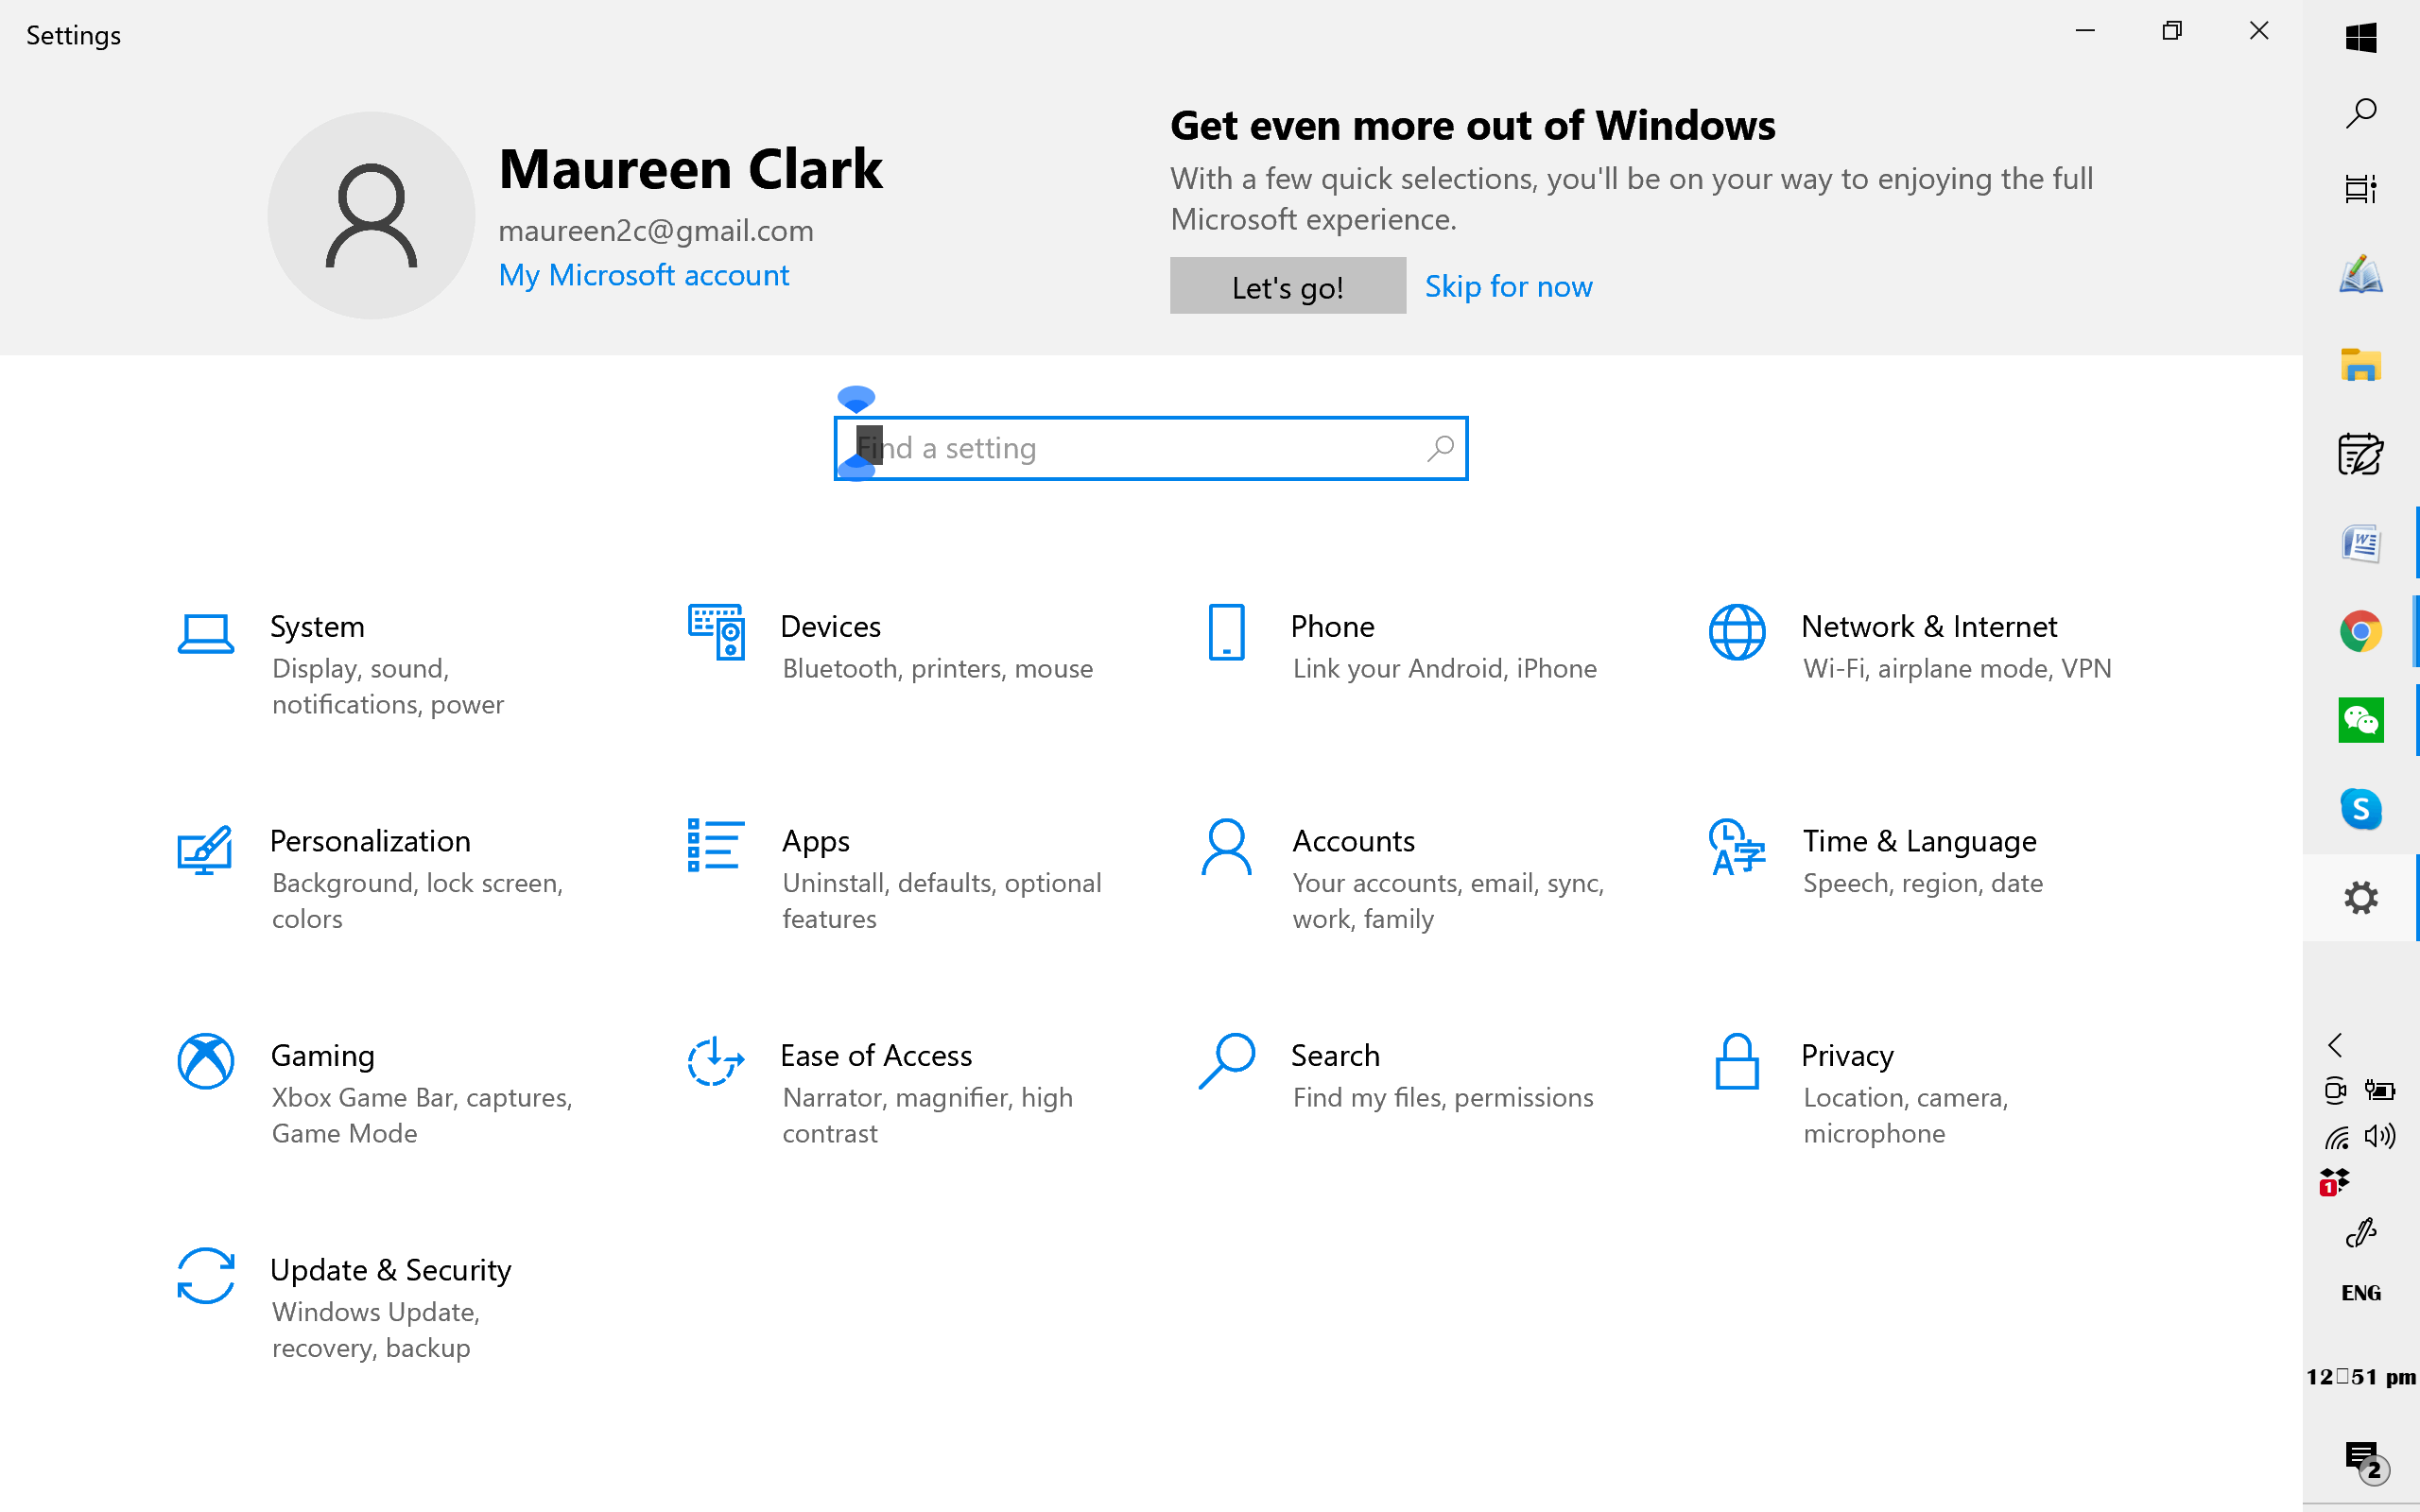
Task: Open Apps settings category
Action: click(815, 842)
